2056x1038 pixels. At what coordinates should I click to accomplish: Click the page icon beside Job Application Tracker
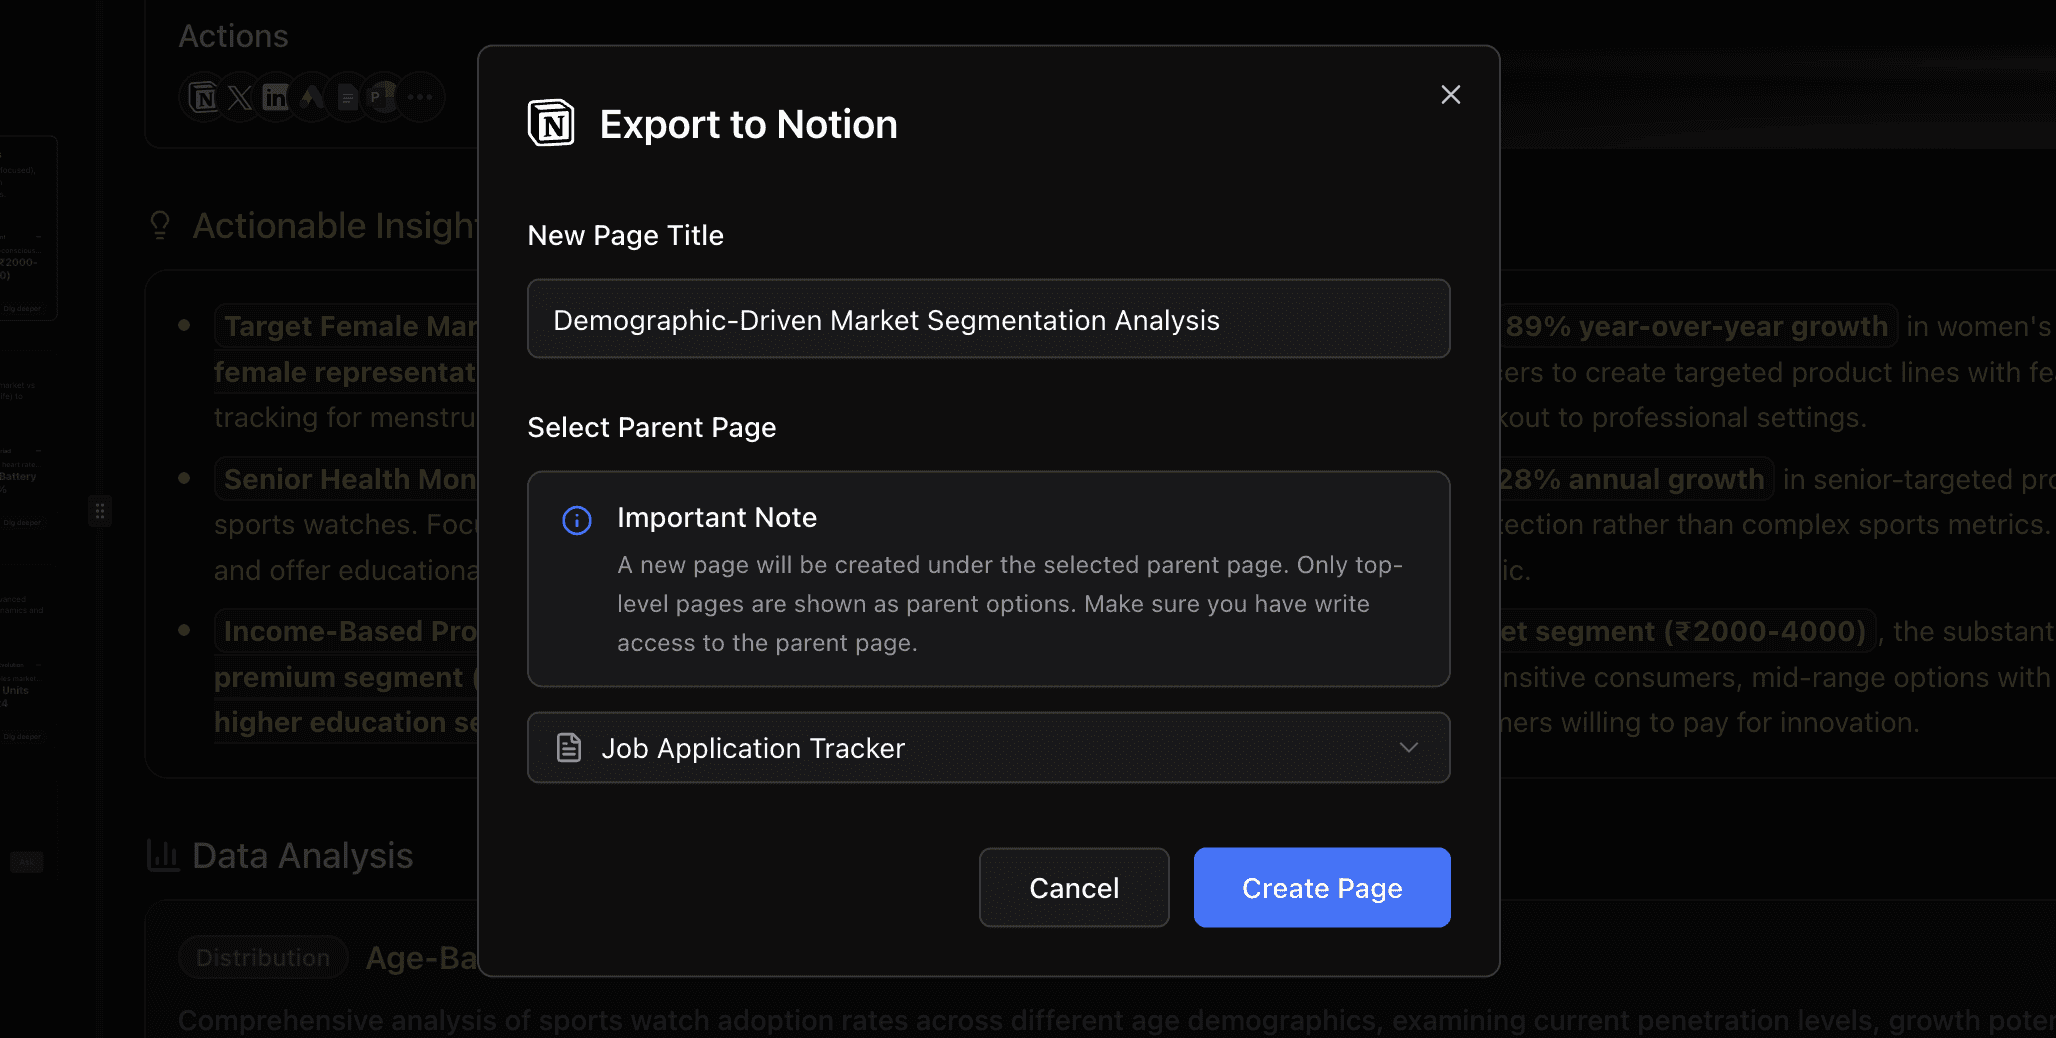569,747
